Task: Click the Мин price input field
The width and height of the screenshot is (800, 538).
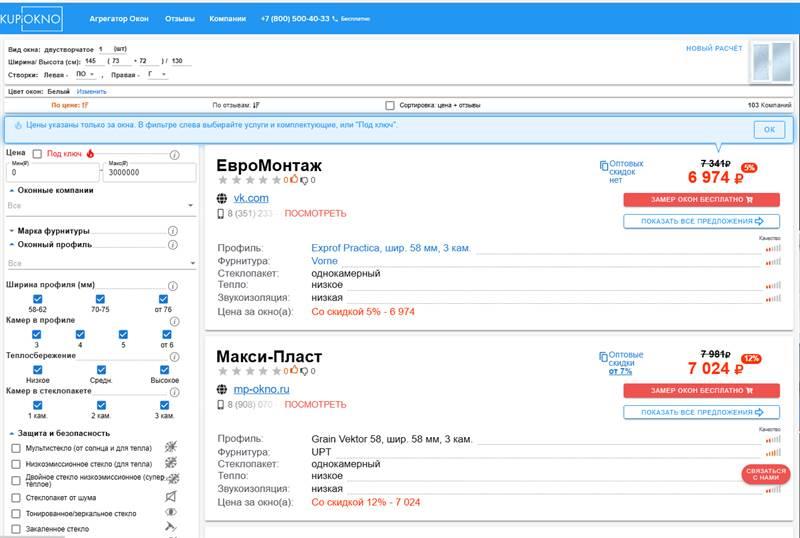Action: (53, 172)
